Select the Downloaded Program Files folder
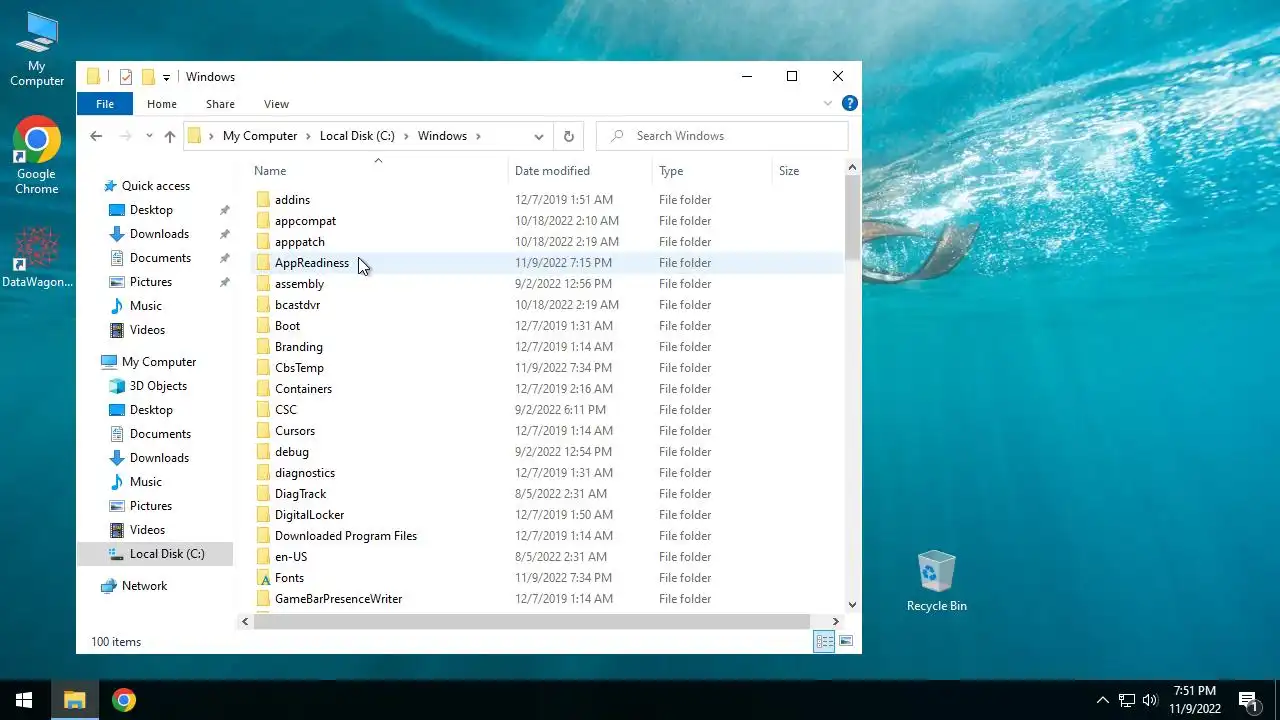1280x720 pixels. pyautogui.click(x=346, y=536)
